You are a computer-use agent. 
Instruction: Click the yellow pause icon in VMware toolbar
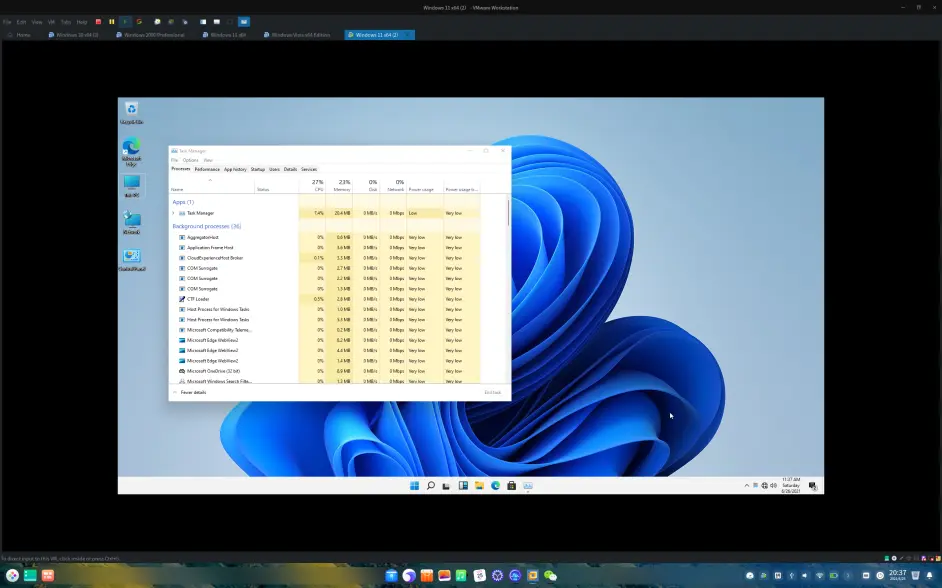112,22
